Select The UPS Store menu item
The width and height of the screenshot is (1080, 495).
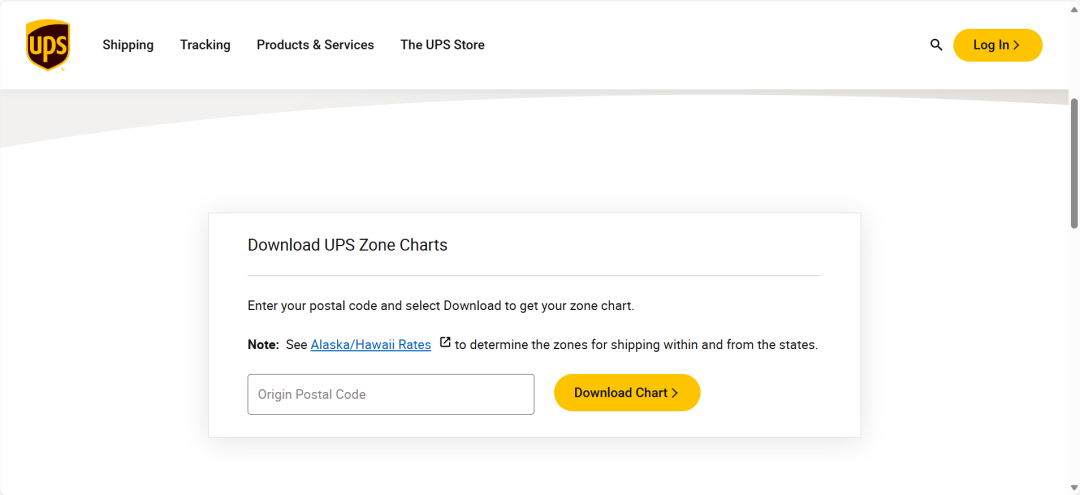pos(442,45)
